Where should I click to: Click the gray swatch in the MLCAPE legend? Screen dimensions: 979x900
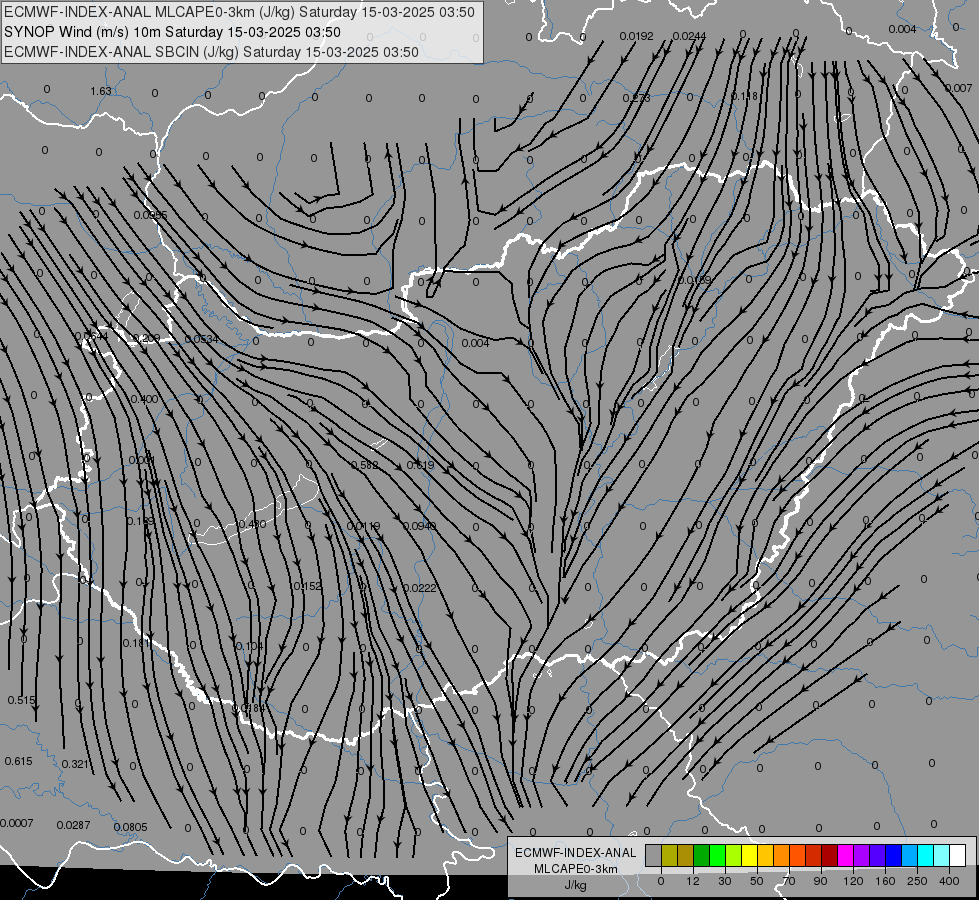(654, 855)
